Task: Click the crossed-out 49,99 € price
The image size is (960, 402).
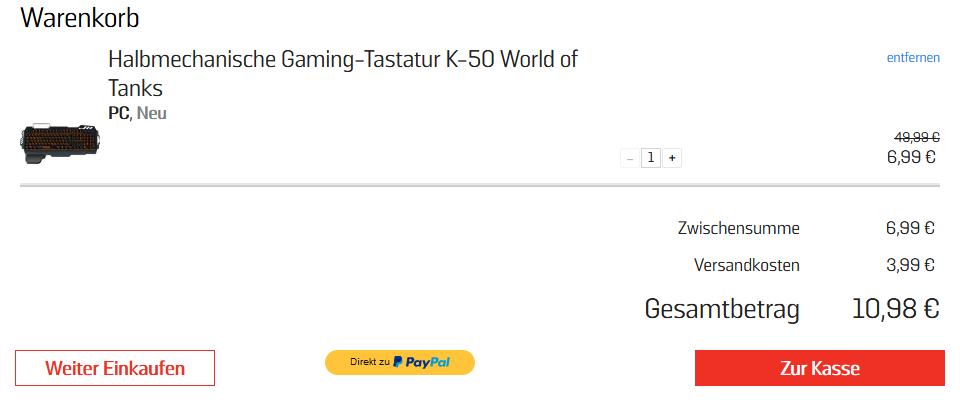Action: click(916, 137)
